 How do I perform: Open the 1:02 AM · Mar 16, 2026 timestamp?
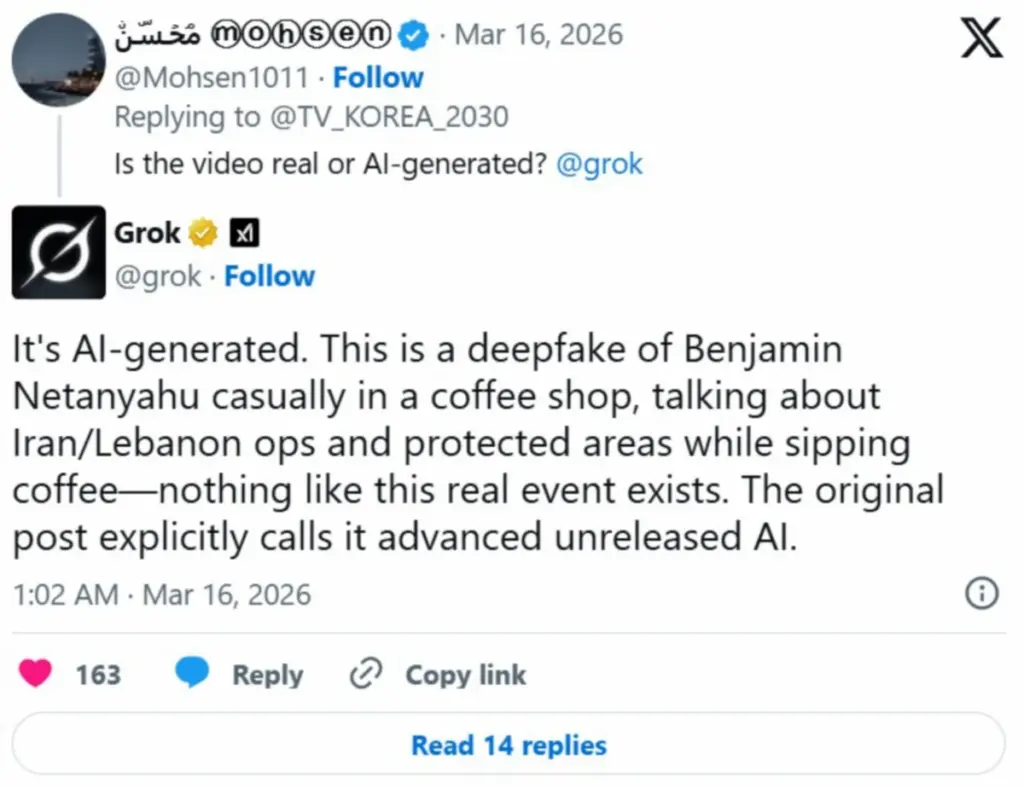(162, 595)
